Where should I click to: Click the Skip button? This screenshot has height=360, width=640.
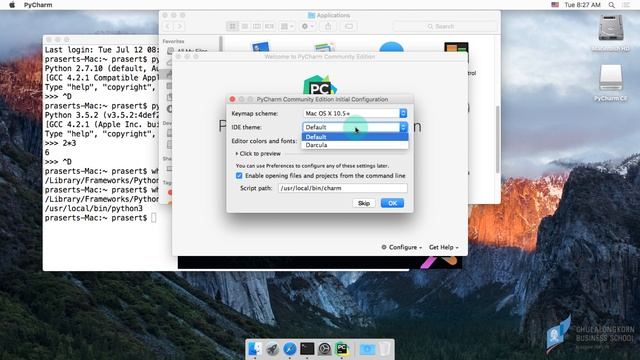pyautogui.click(x=364, y=203)
